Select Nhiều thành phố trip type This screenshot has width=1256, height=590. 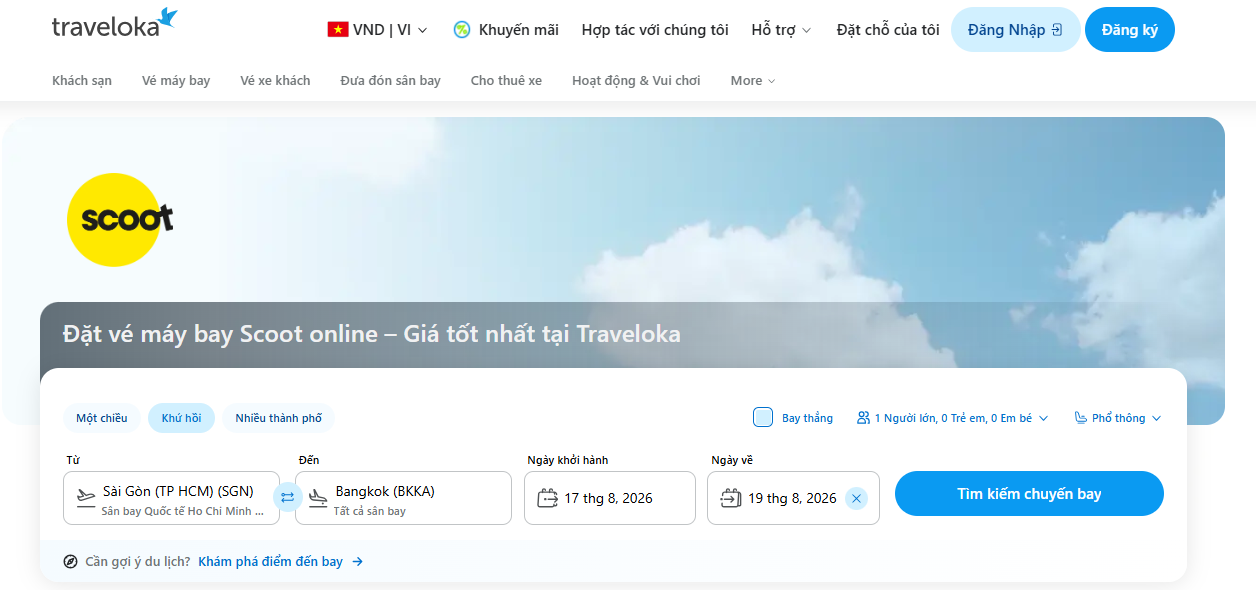[279, 418]
